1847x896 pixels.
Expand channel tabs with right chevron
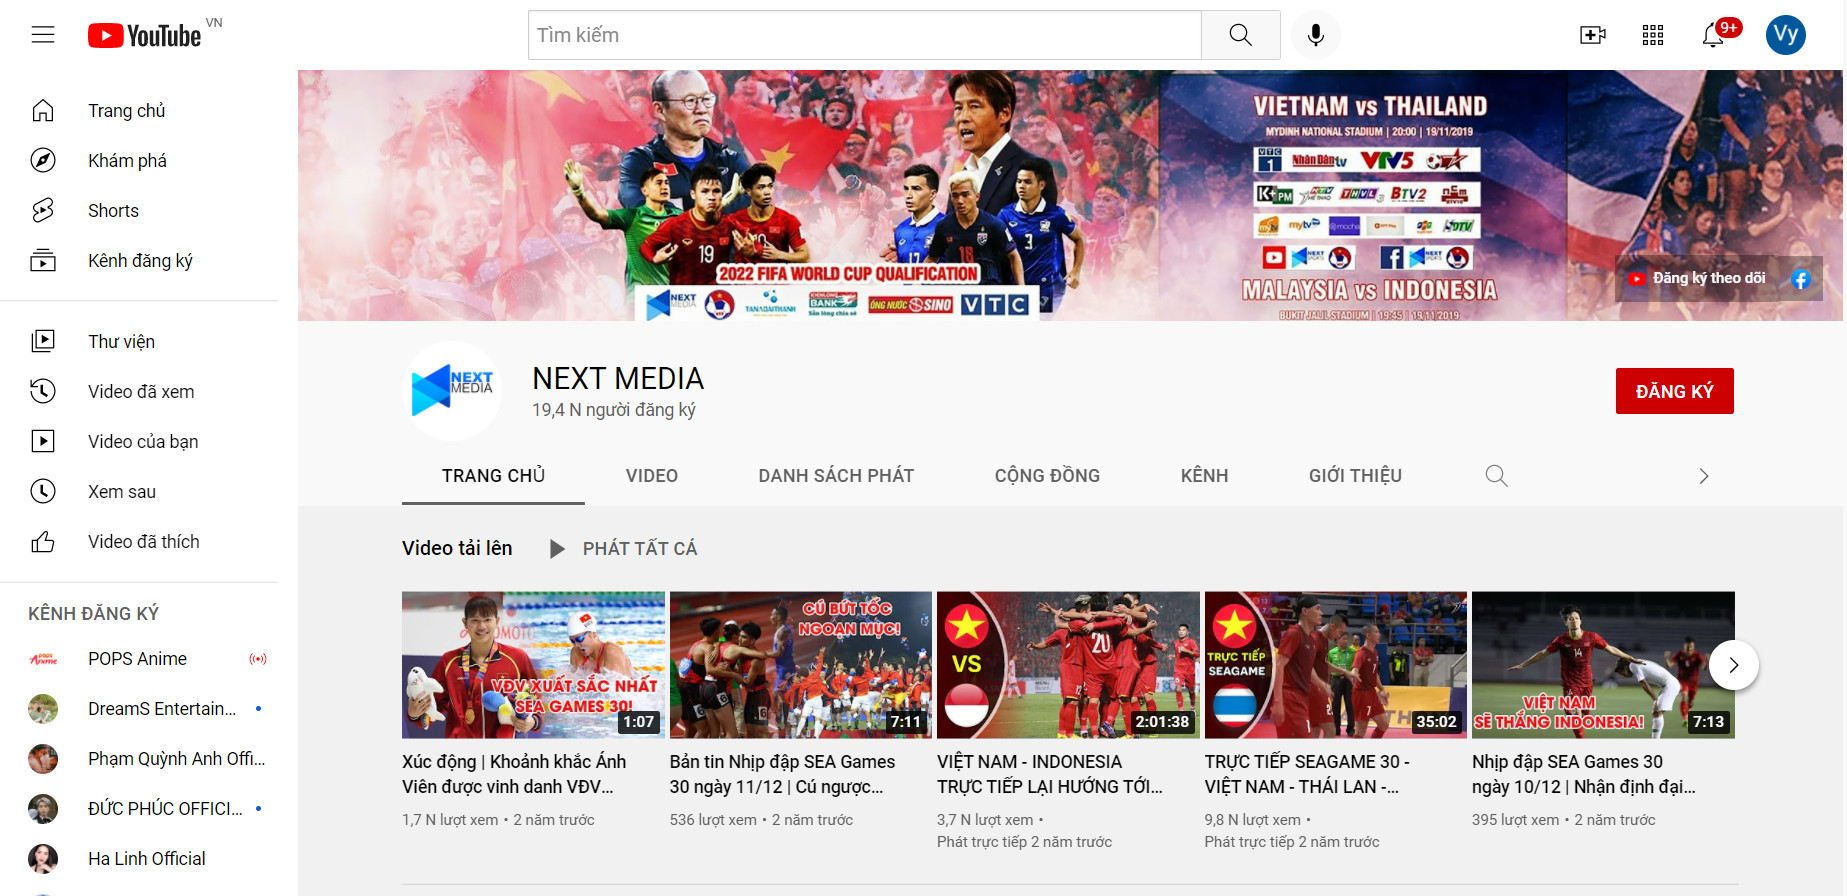click(x=1704, y=476)
